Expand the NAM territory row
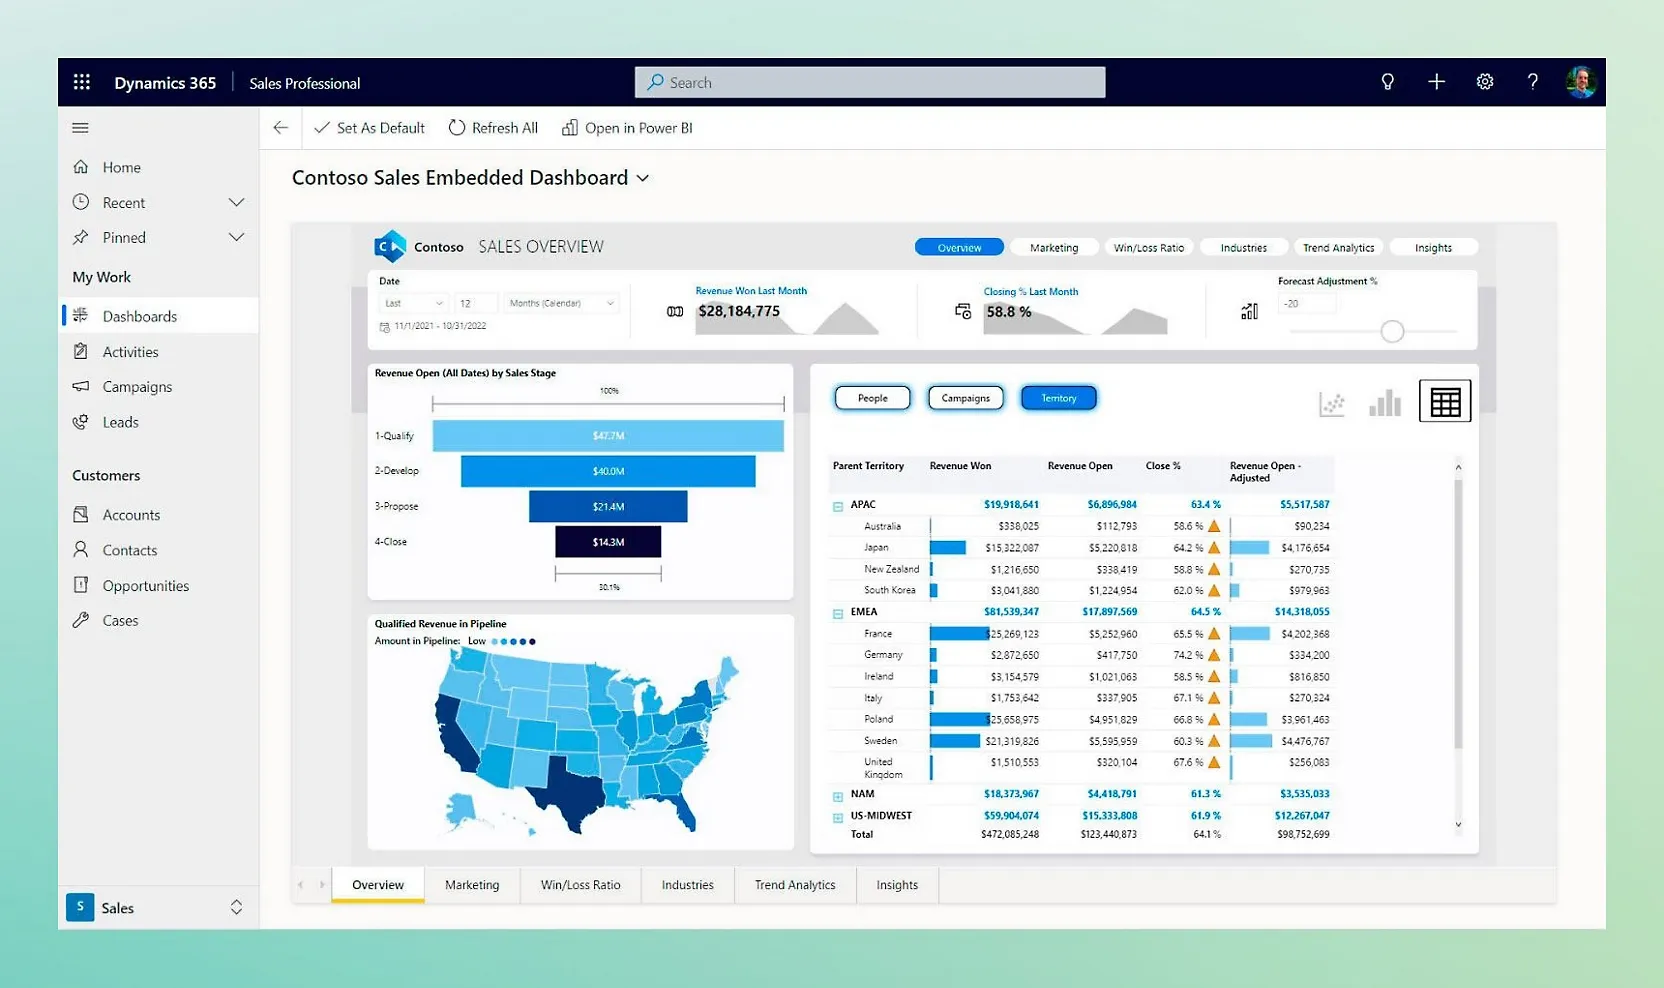 tap(838, 796)
